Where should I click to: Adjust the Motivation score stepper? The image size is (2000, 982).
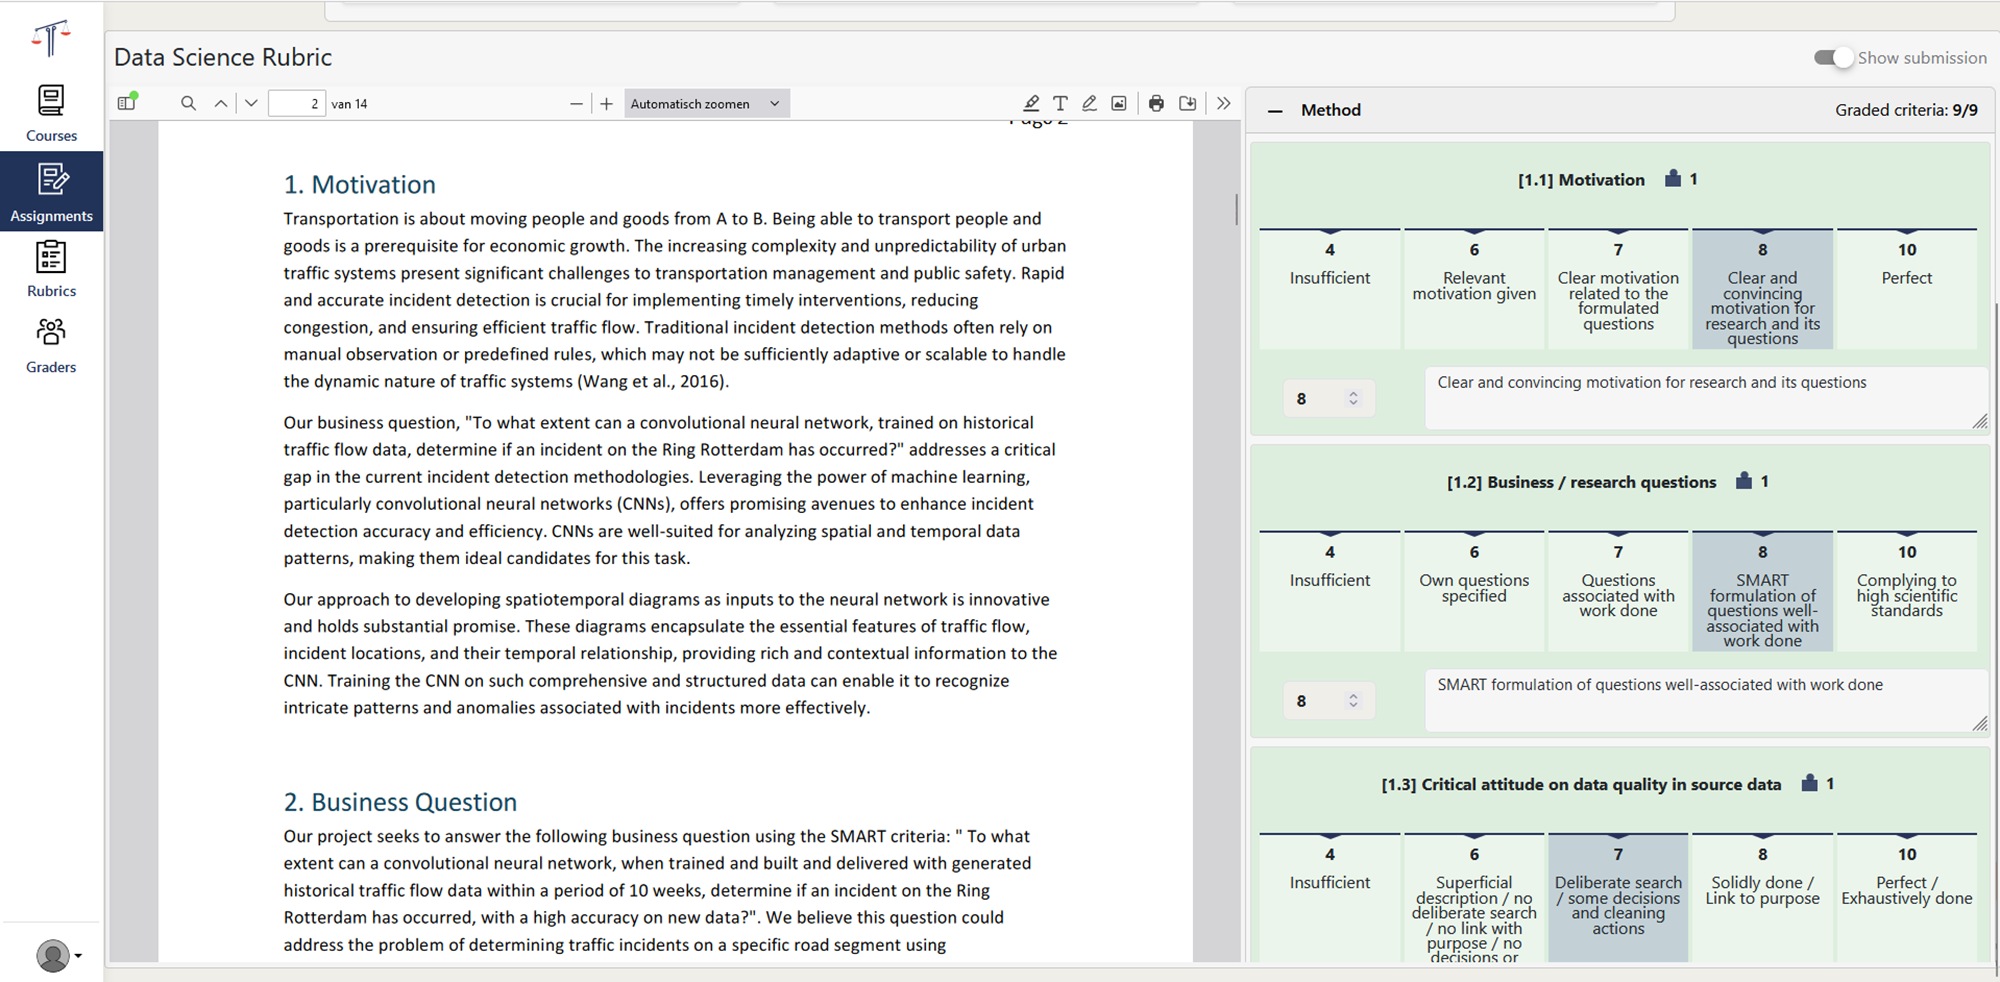click(x=1353, y=398)
